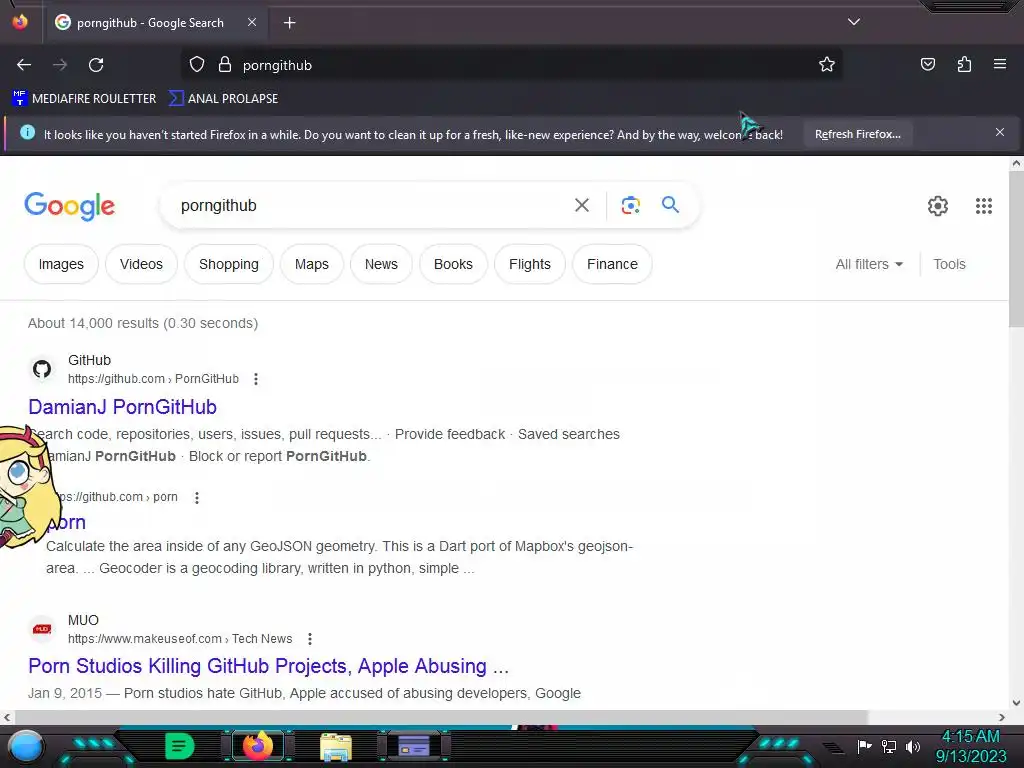The height and width of the screenshot is (768, 1024).
Task: Switch to News results
Action: point(381,264)
